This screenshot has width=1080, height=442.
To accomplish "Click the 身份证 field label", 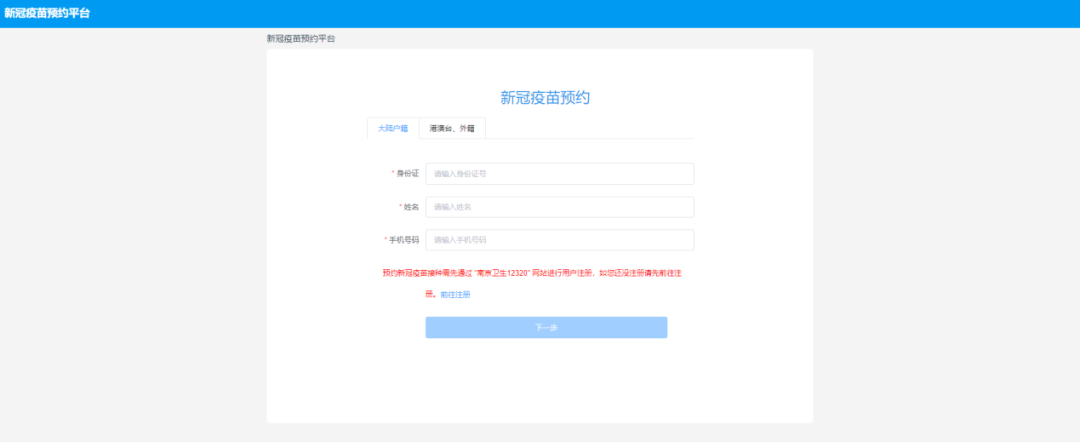I will click(408, 174).
